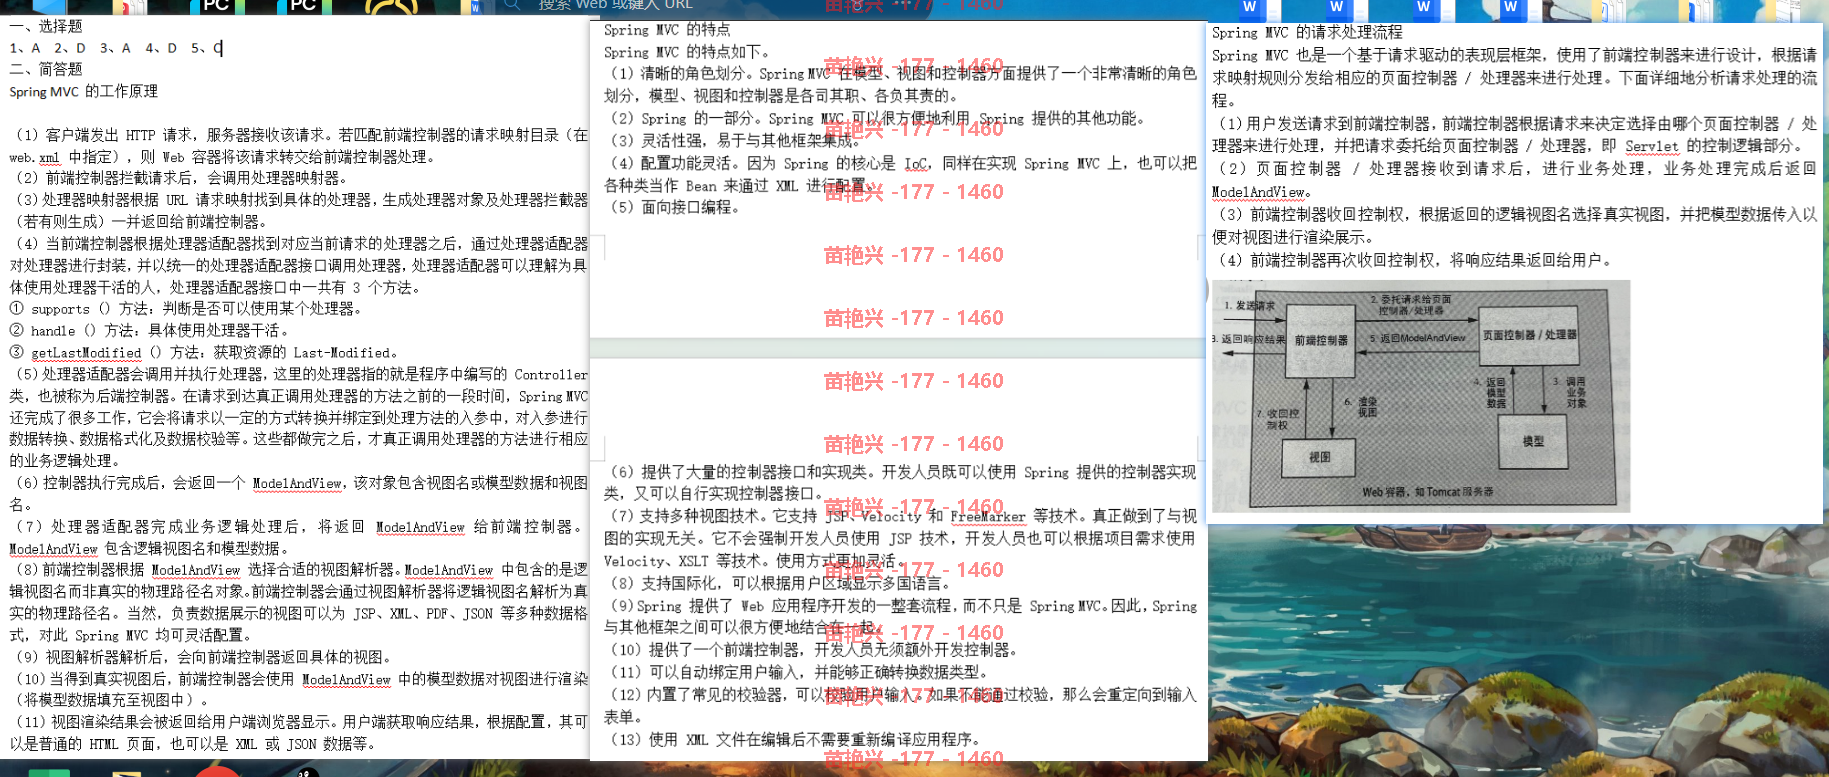This screenshot has height=777, width=1829.
Task: Click the line (8) 支持国际化
Action: click(782, 583)
